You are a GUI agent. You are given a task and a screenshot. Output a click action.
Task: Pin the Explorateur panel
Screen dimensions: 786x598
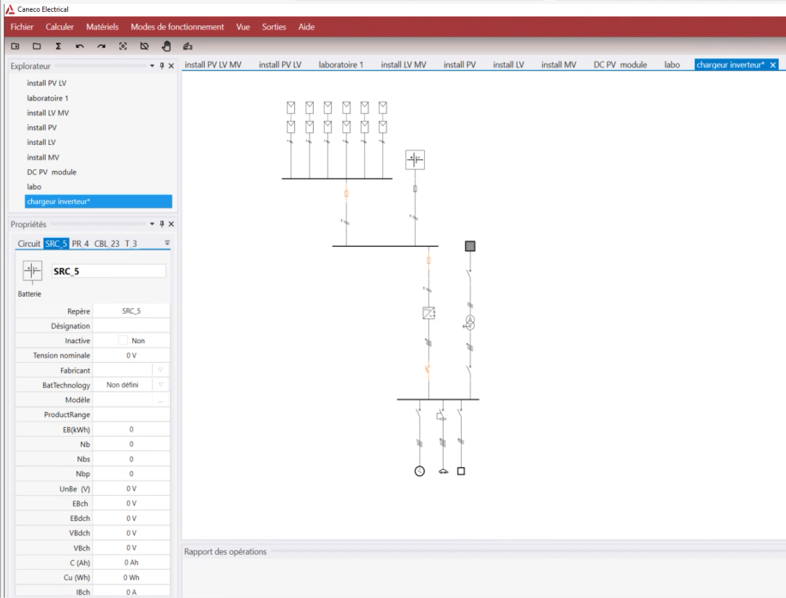tap(162, 66)
